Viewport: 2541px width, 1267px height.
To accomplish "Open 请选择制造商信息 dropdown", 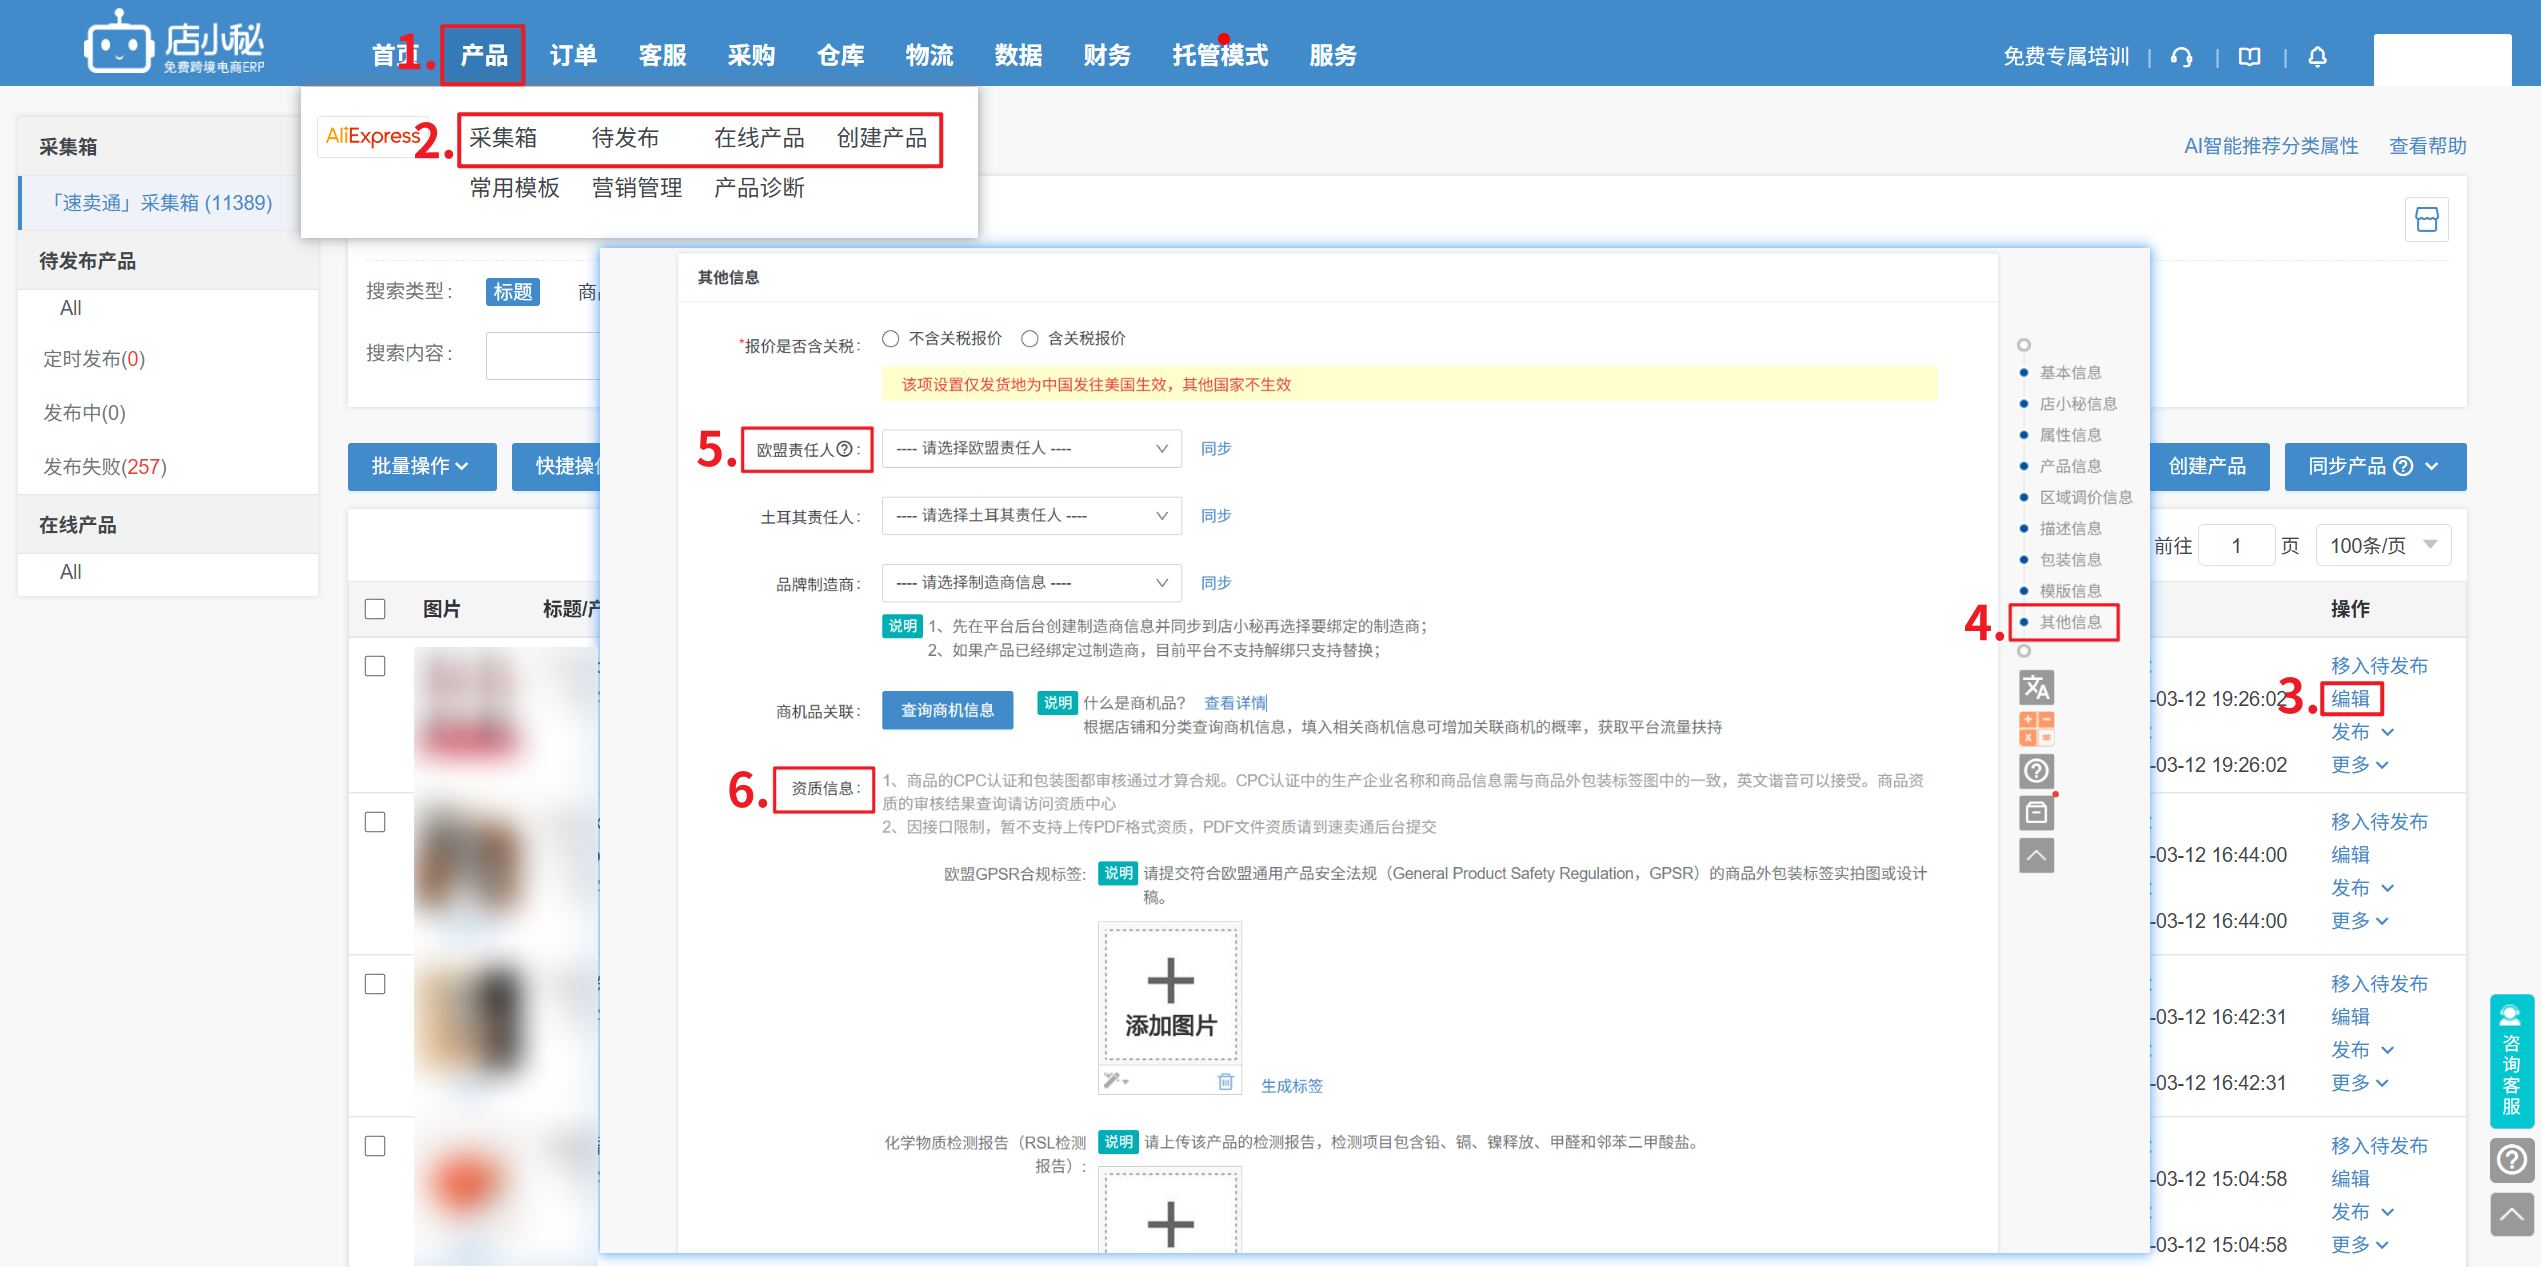I will pos(1031,583).
